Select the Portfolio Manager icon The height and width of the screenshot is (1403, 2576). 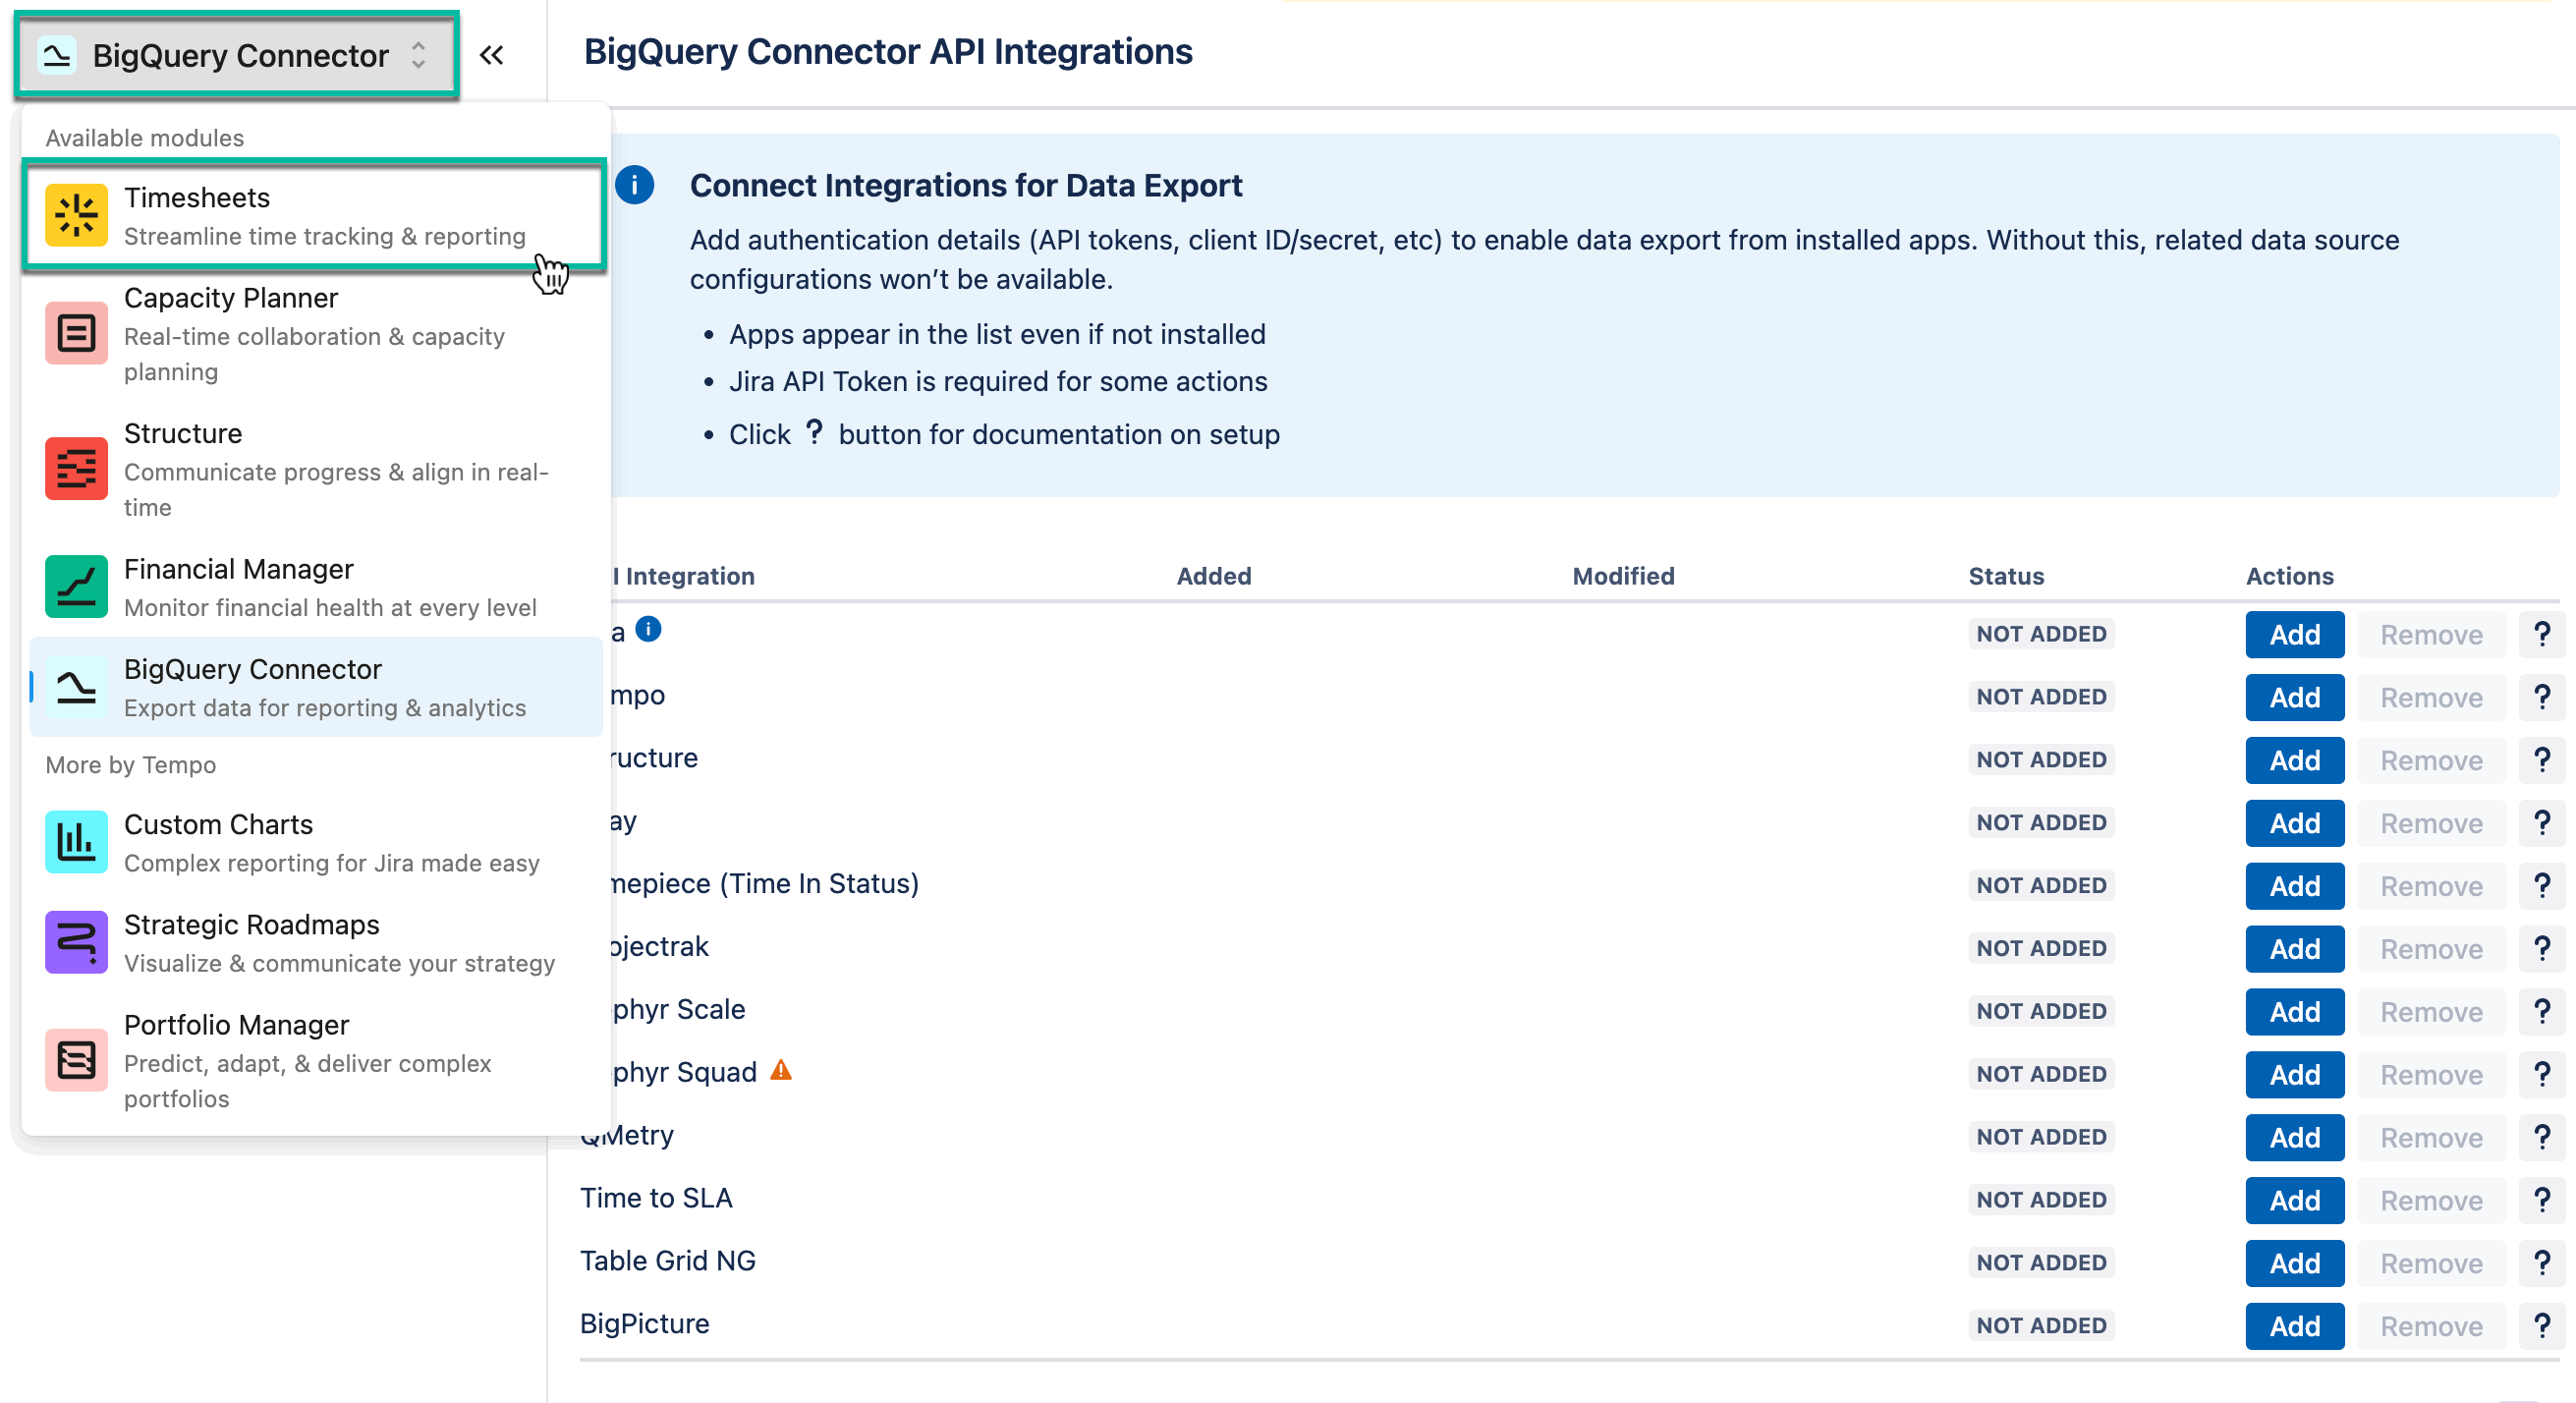coord(75,1059)
